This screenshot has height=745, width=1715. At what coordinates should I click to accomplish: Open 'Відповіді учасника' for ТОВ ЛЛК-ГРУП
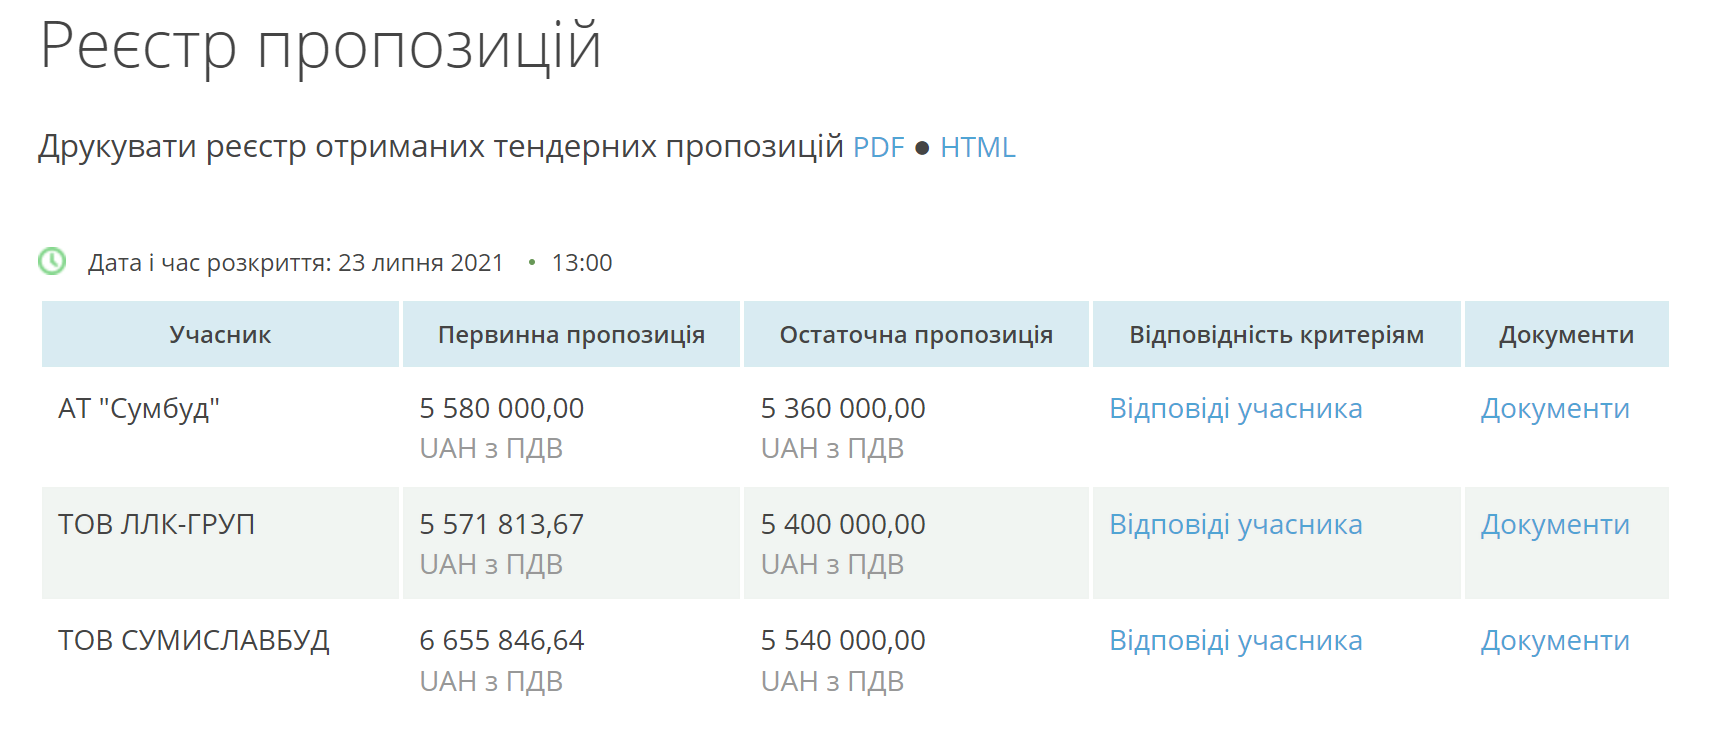1234,524
